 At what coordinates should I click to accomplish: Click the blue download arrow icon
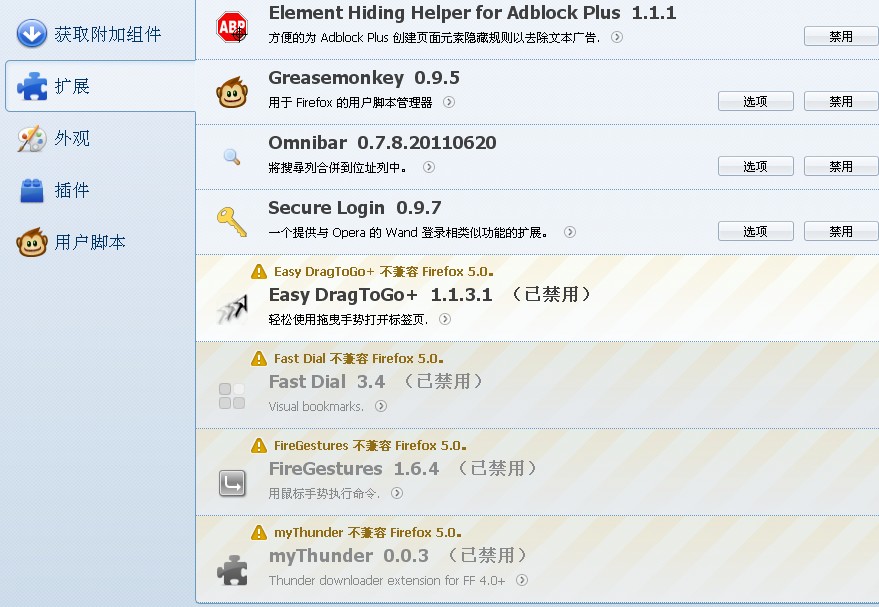[32, 33]
